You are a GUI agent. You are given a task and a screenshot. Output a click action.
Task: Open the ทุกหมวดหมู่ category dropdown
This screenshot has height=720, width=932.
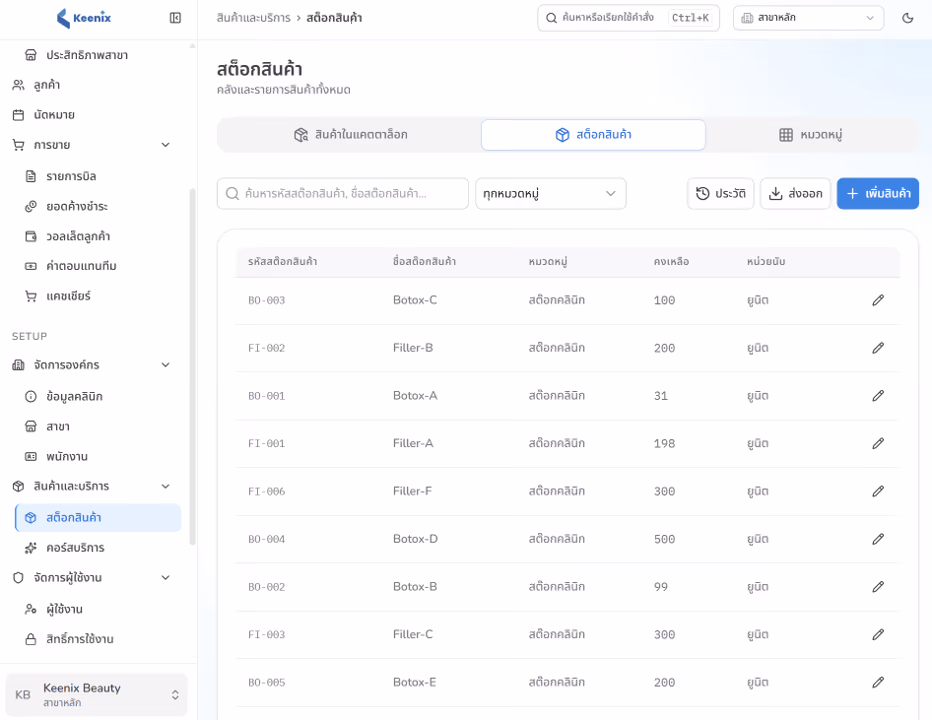click(x=550, y=193)
